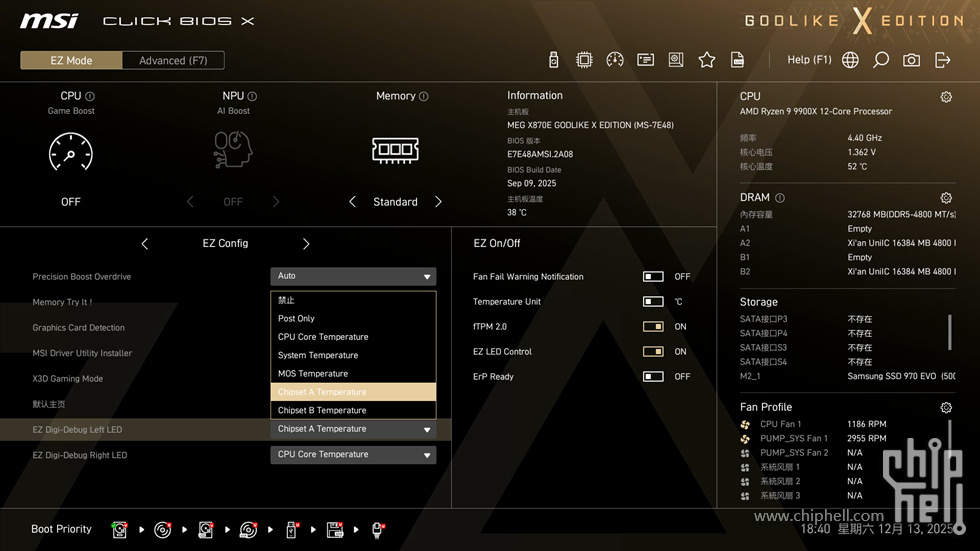Toggle Fan Fail Warning Notification switch
The height and width of the screenshot is (551, 980).
tap(653, 277)
